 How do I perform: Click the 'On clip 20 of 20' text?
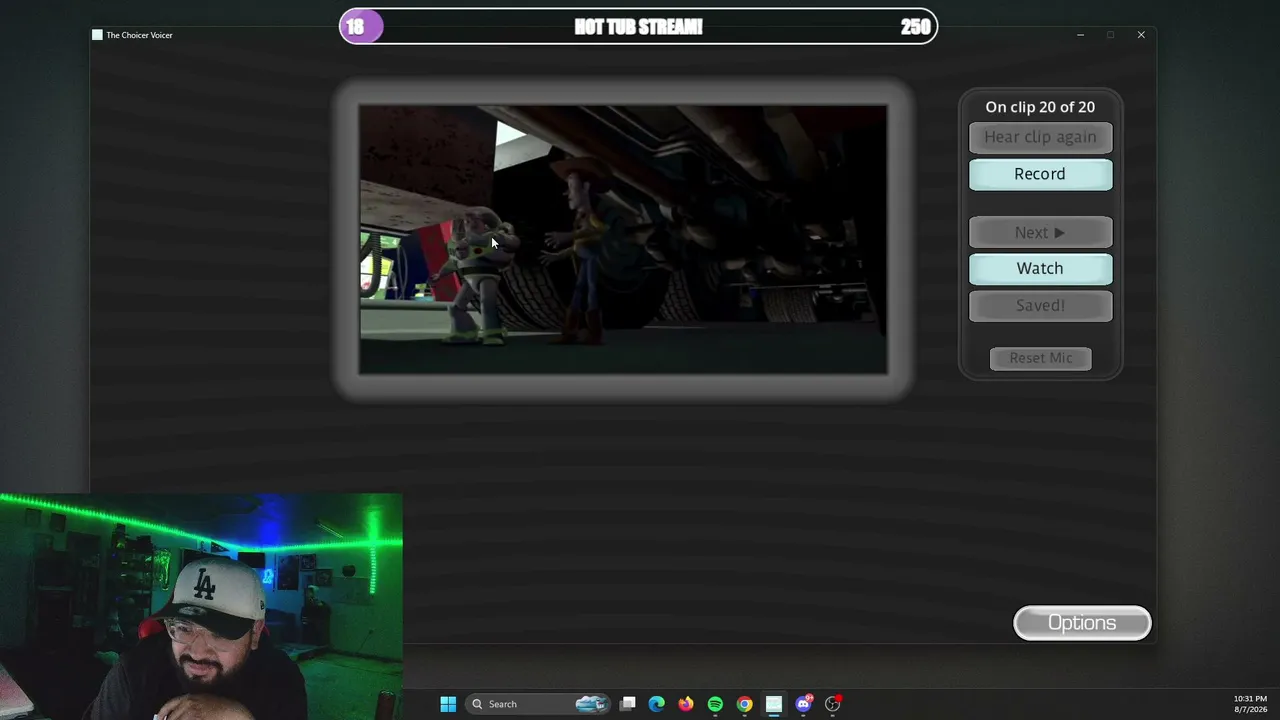click(x=1040, y=107)
